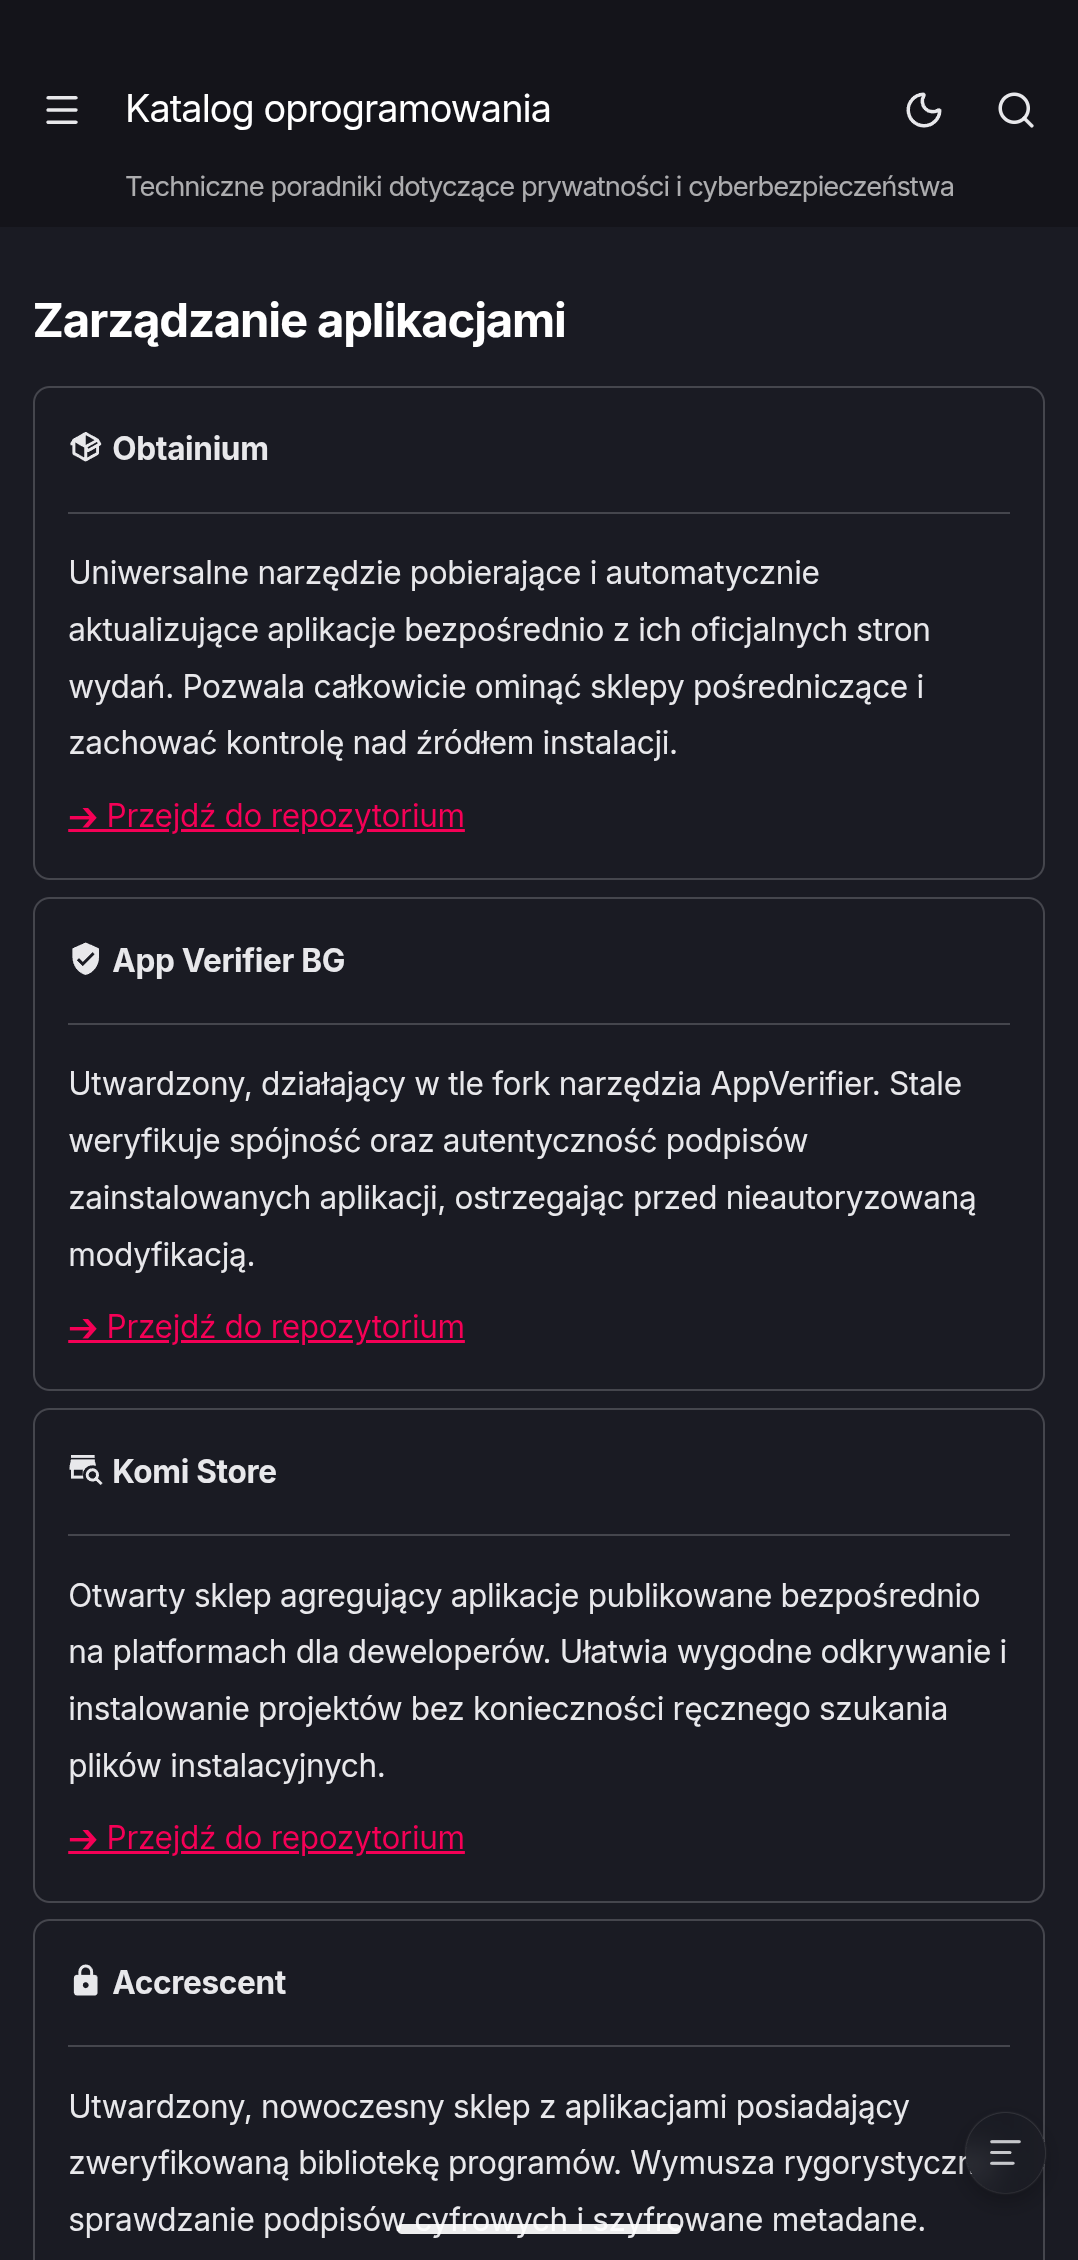This screenshot has height=2260, width=1078.
Task: Click the Komi Store search-shop icon
Action: tap(86, 1470)
